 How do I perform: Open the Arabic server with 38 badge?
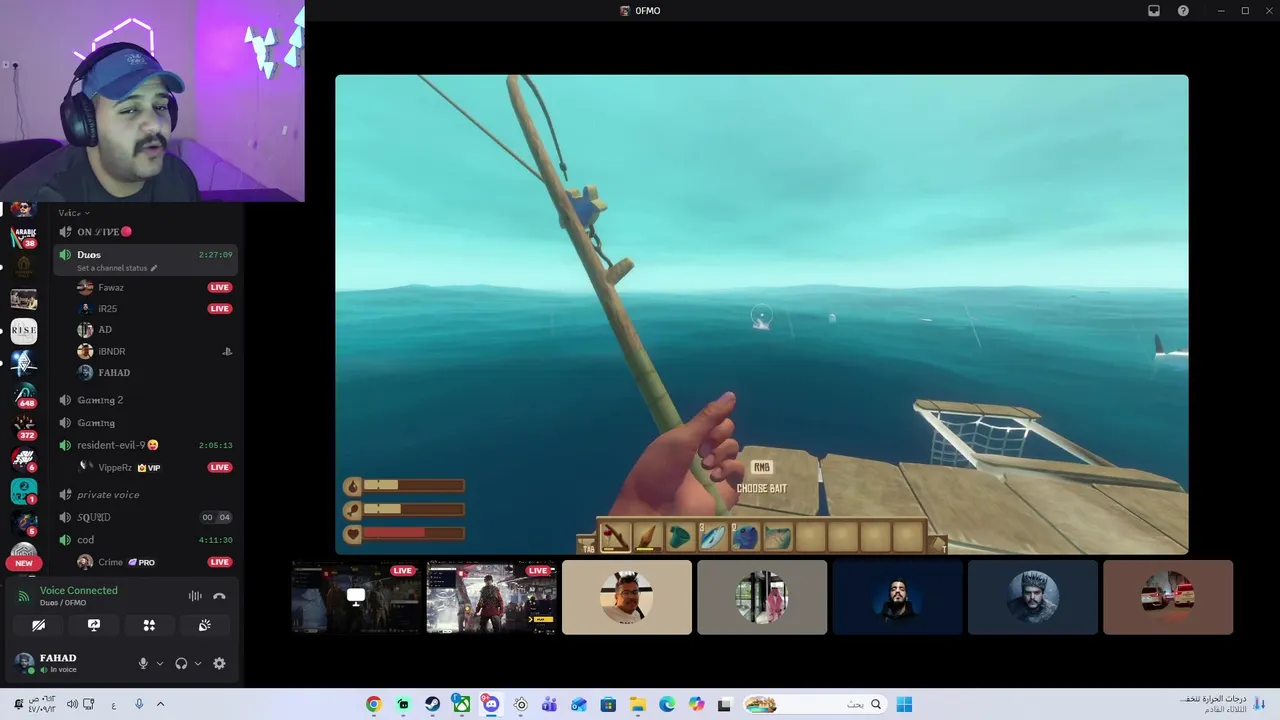tap(24, 237)
